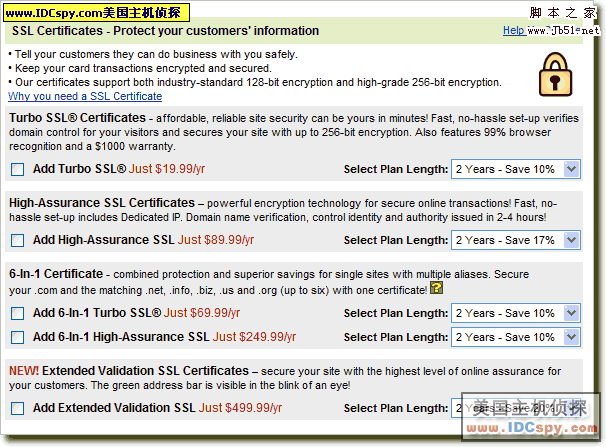This screenshot has height=447, width=606.
Task: Open the Help link
Action: pyautogui.click(x=512, y=31)
